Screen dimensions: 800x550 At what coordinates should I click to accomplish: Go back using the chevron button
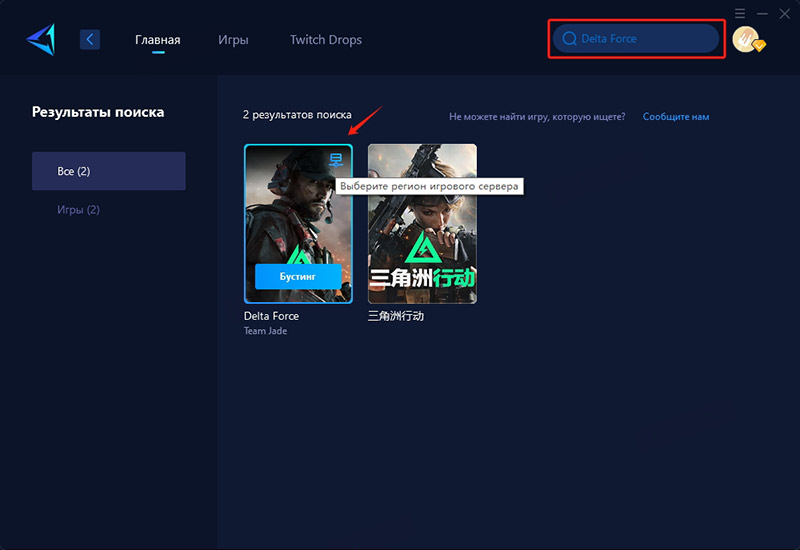(90, 39)
